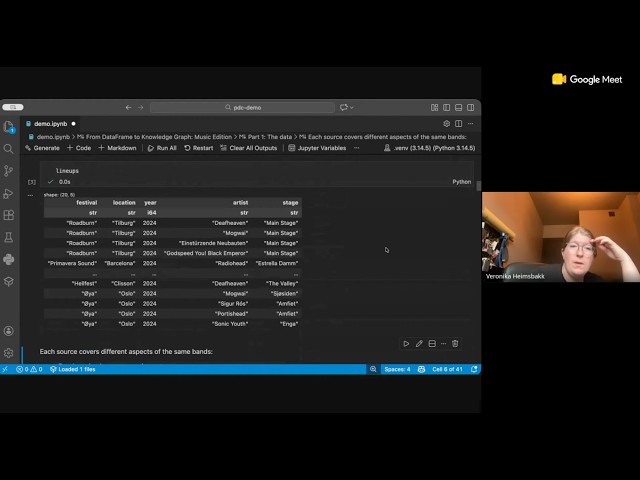The height and width of the screenshot is (480, 640).
Task: Show errors and warnings in status bar
Action: click(x=29, y=369)
